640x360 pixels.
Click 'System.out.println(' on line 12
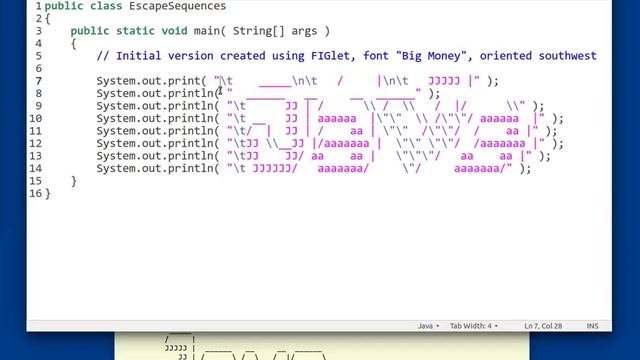(158, 144)
